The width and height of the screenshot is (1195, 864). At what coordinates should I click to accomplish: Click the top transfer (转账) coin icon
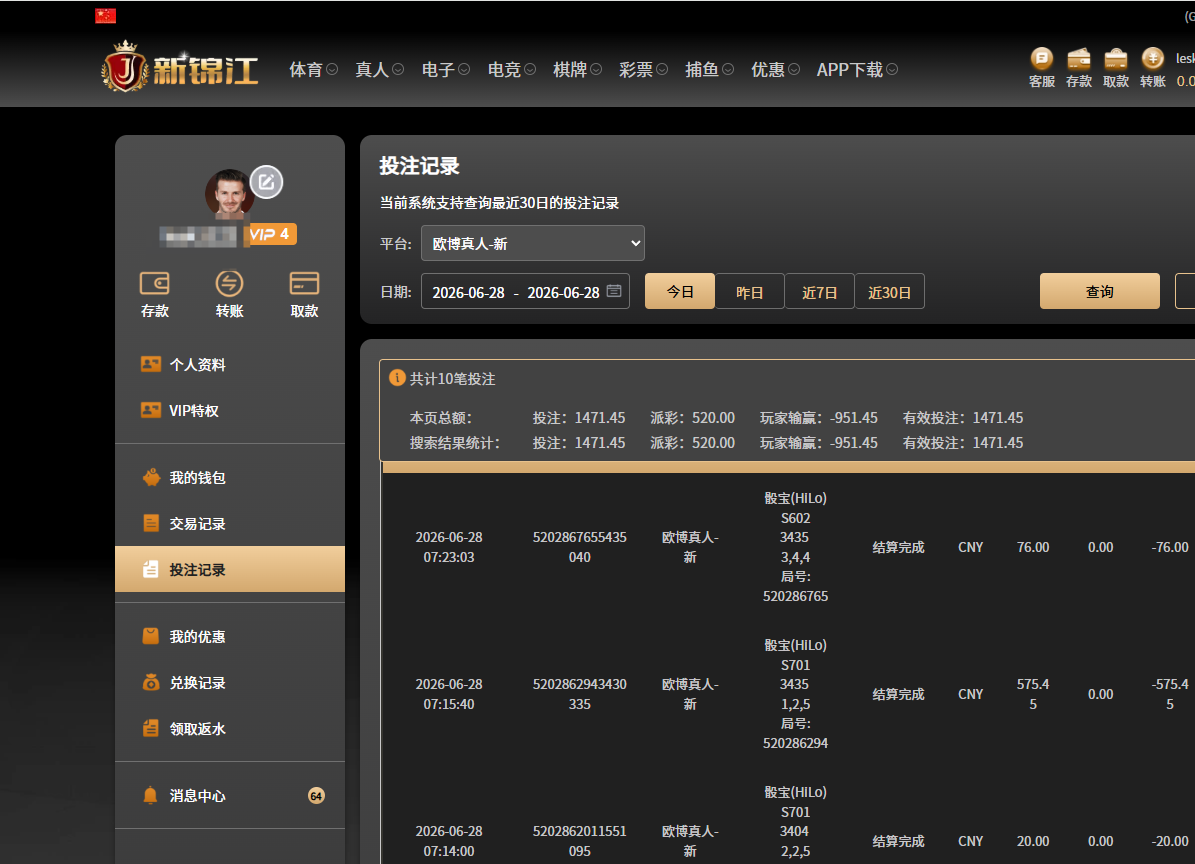[x=1152, y=59]
